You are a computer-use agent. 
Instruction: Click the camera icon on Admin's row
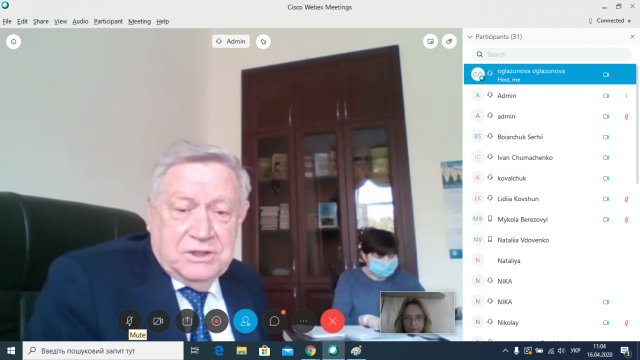pos(606,96)
